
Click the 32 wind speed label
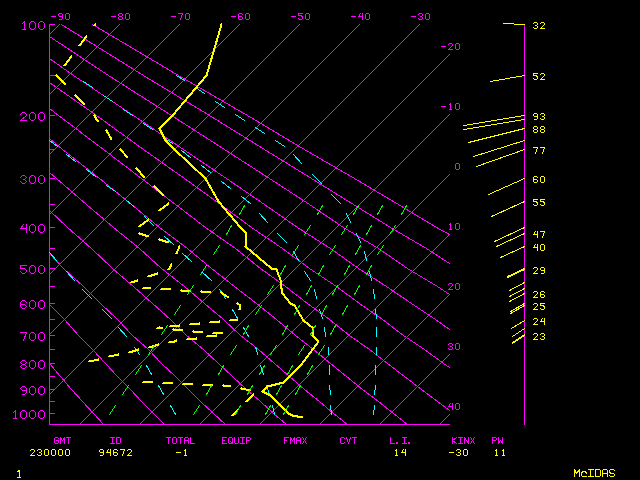click(539, 25)
